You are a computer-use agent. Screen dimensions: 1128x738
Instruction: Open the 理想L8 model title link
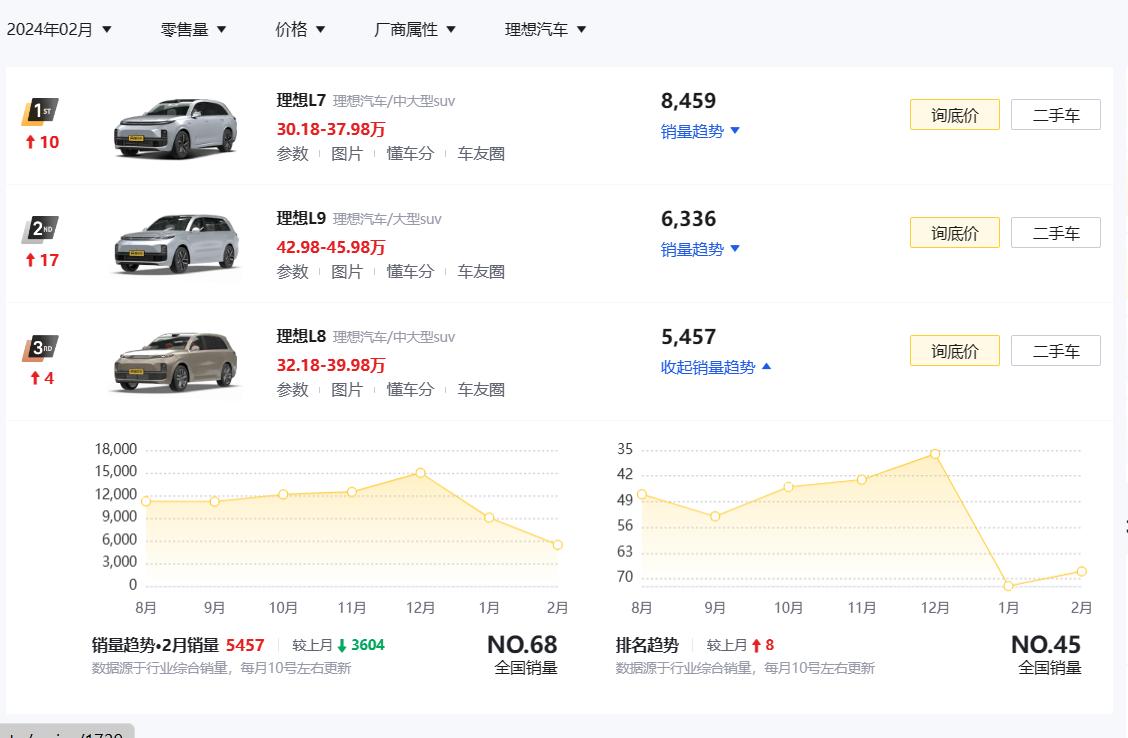(x=301, y=336)
